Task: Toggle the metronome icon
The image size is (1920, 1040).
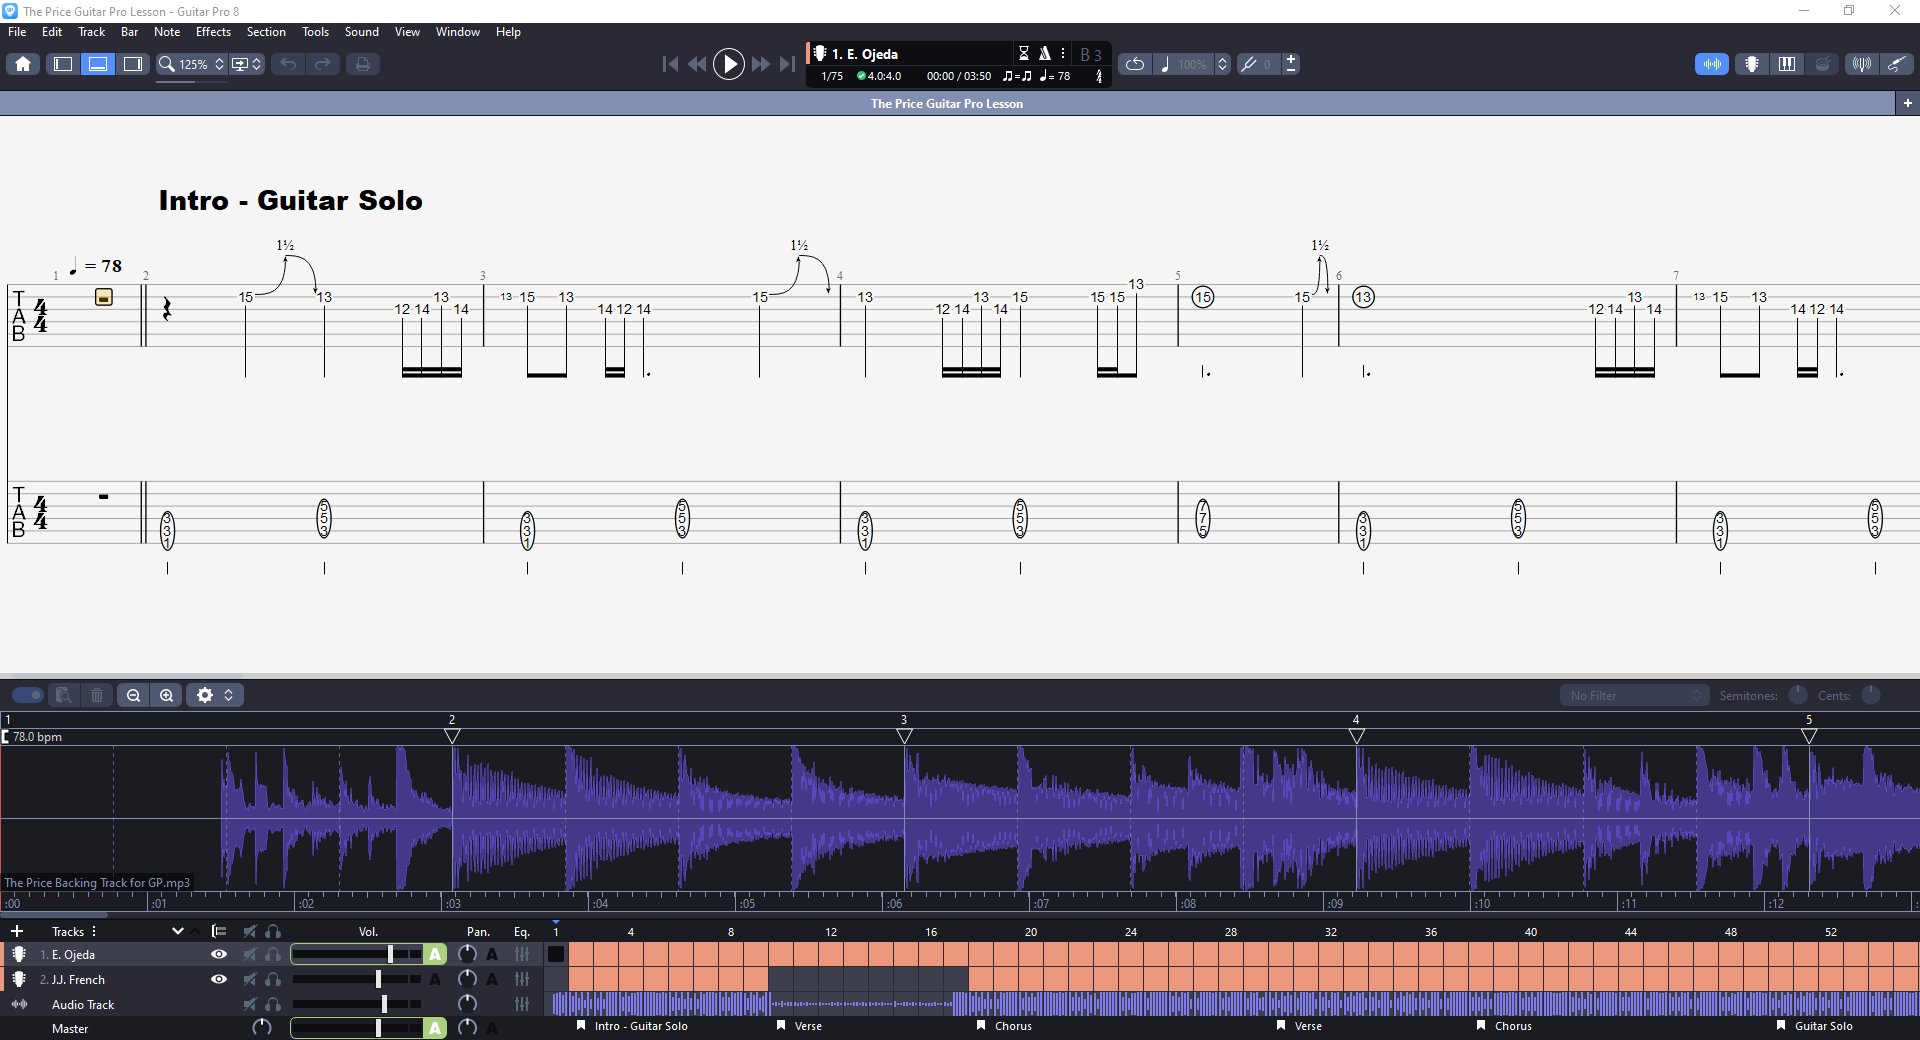Action: pyautogui.click(x=1044, y=54)
